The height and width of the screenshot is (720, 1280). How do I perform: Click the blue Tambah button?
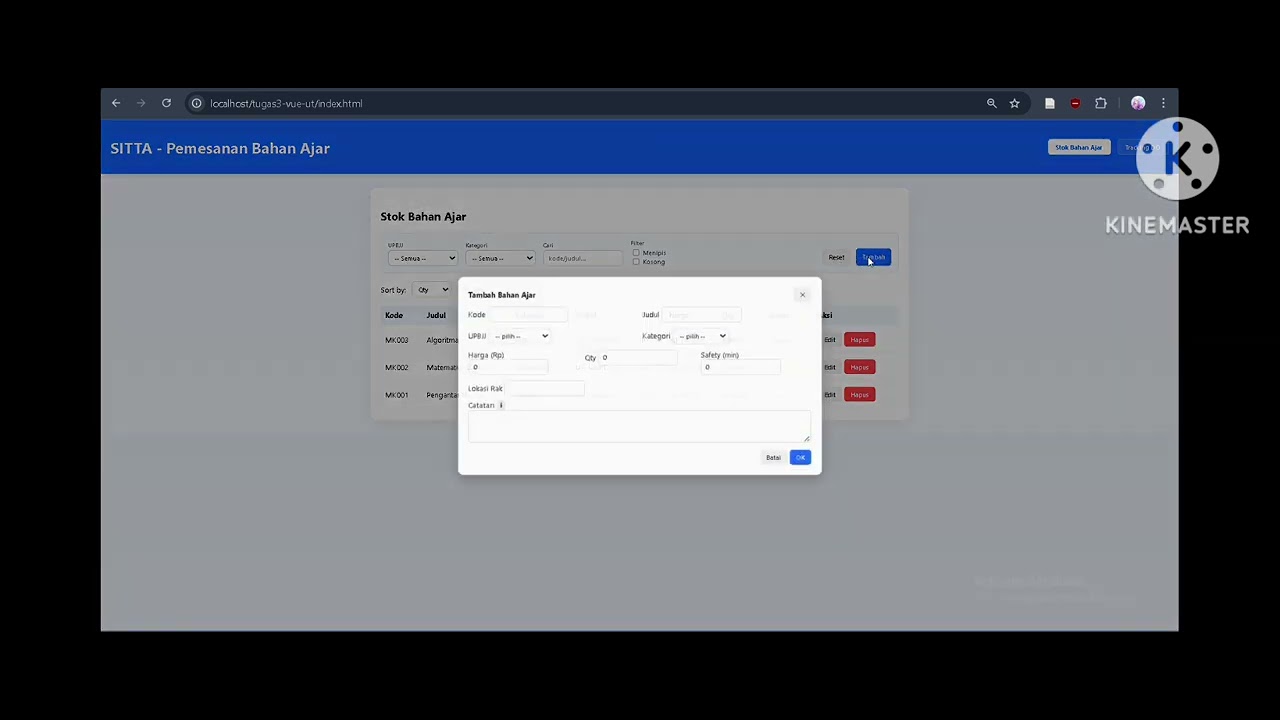(x=873, y=257)
